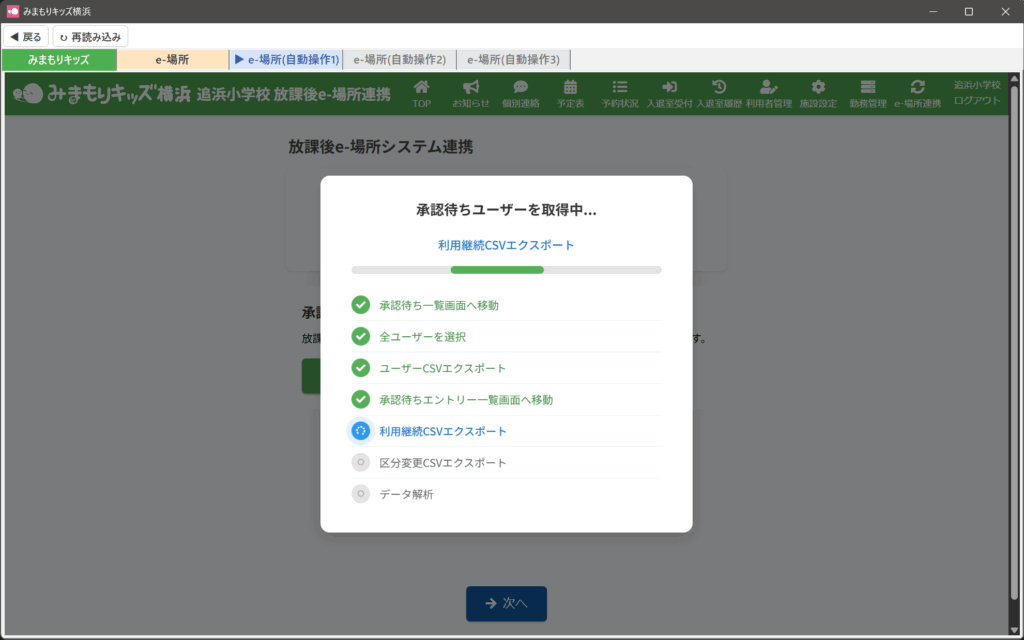Image resolution: width=1024 pixels, height=640 pixels.
Task: Click the green progress bar in dialog
Action: (x=497, y=270)
